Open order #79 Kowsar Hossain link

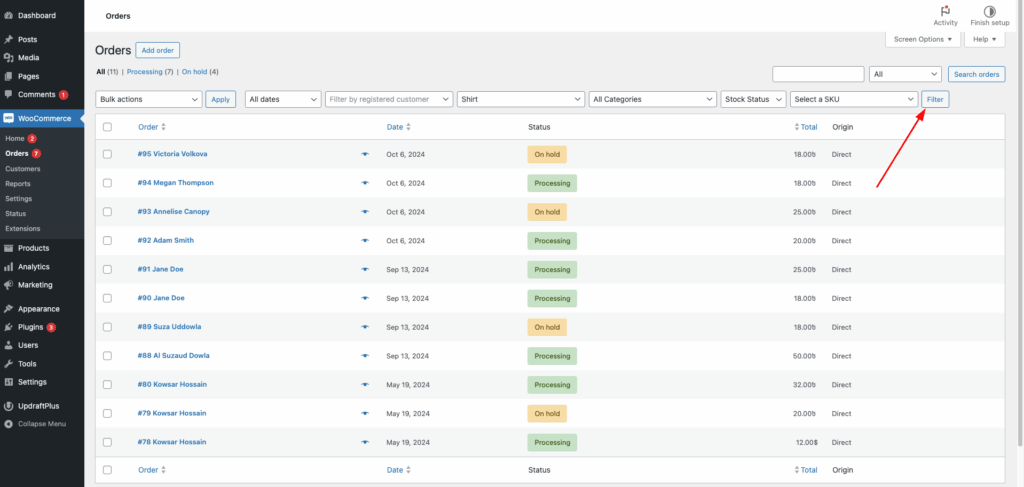[172, 413]
